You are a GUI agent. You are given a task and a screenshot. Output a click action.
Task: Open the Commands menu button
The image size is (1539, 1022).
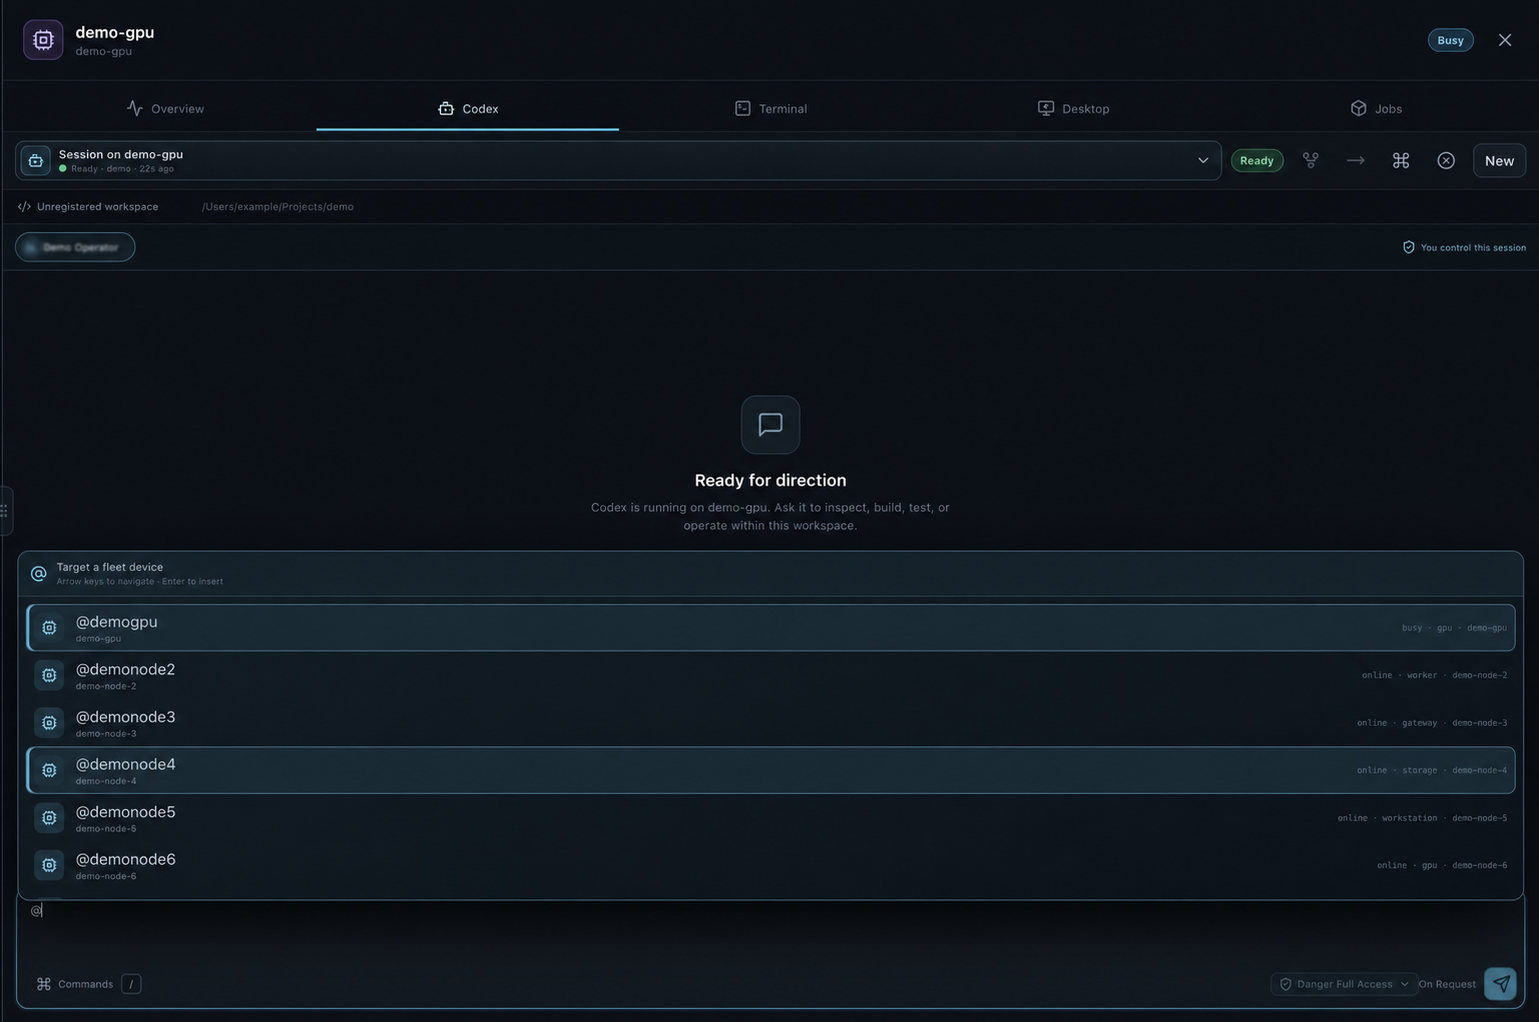(x=75, y=984)
